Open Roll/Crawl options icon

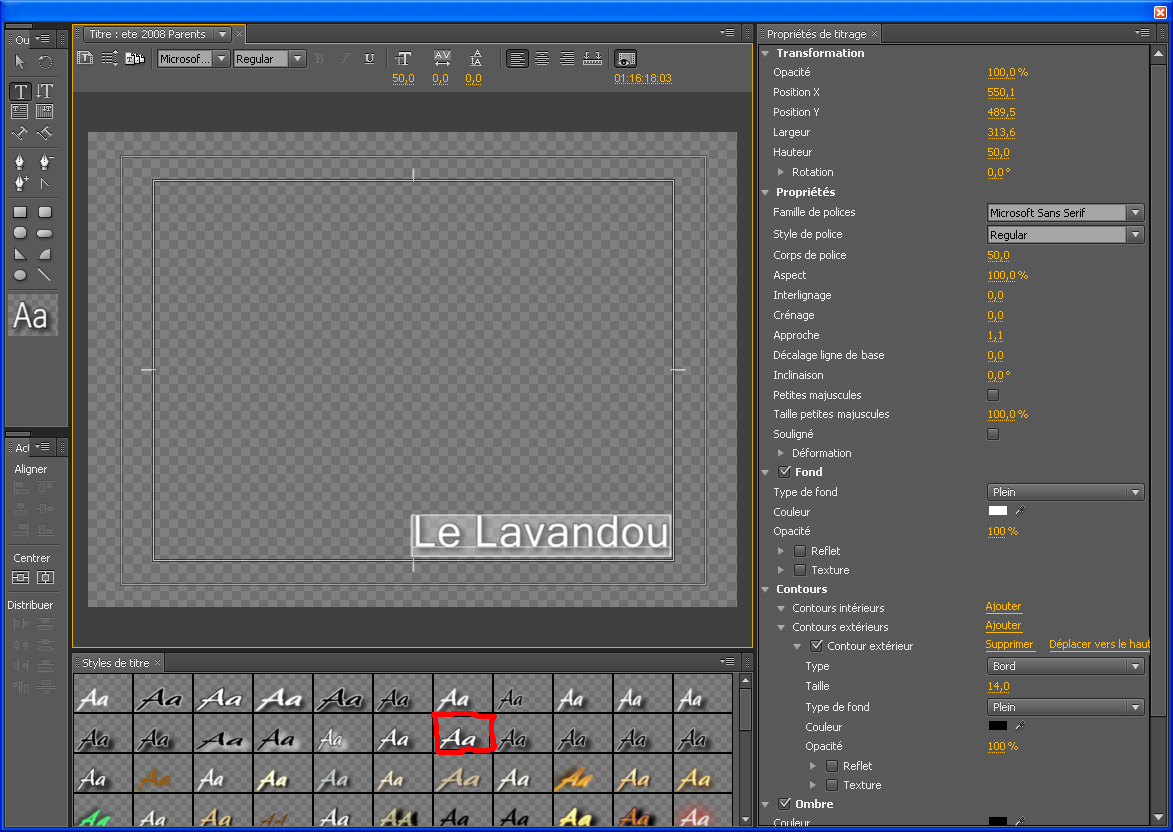110,58
